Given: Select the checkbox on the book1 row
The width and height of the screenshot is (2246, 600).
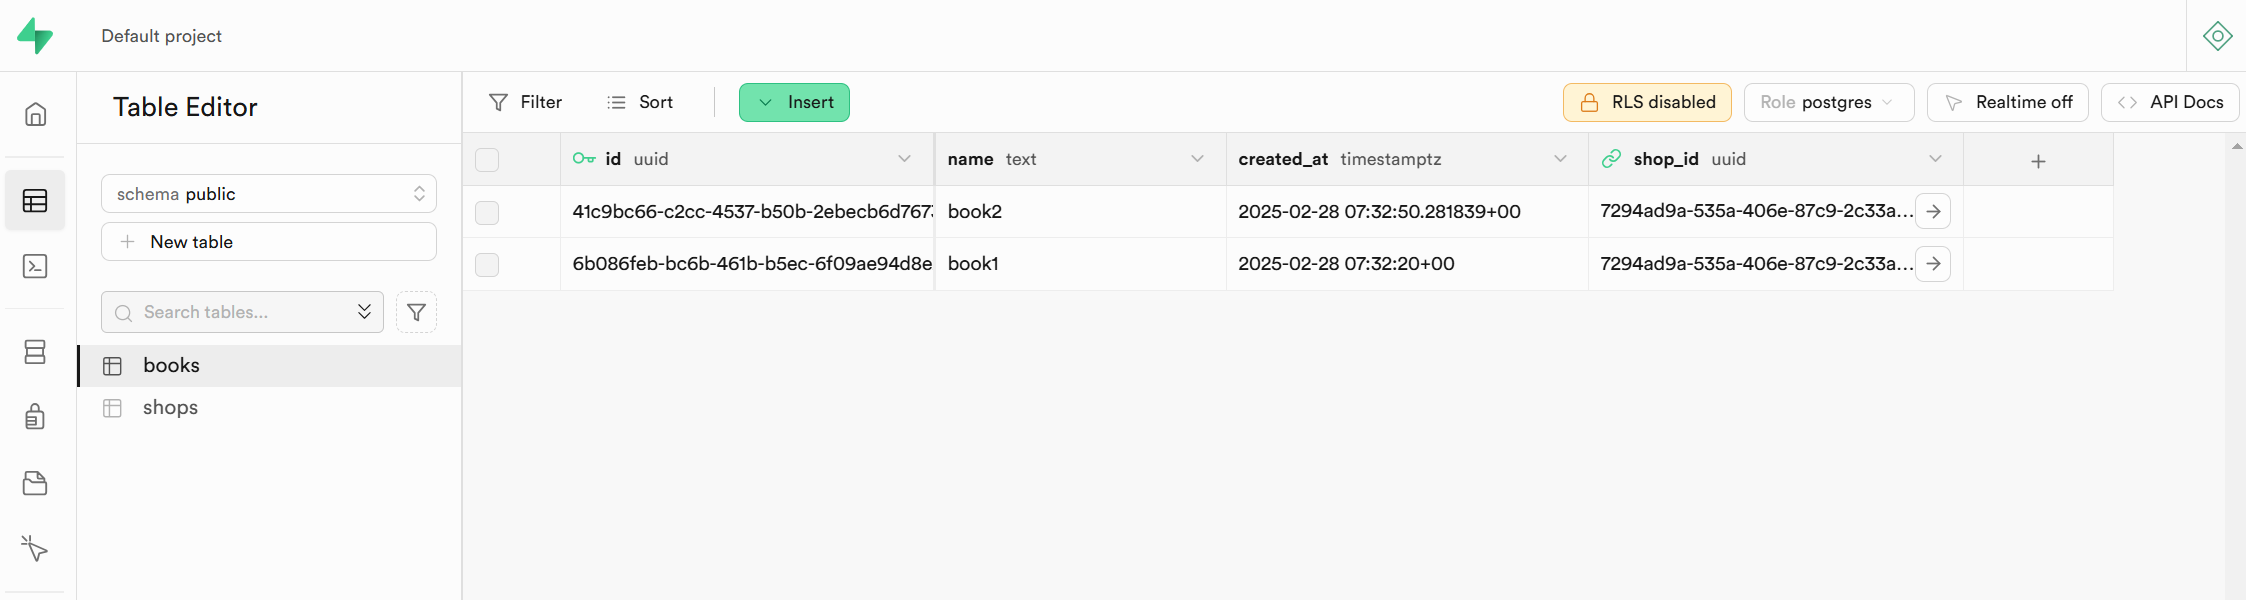Looking at the screenshot, I should [487, 264].
